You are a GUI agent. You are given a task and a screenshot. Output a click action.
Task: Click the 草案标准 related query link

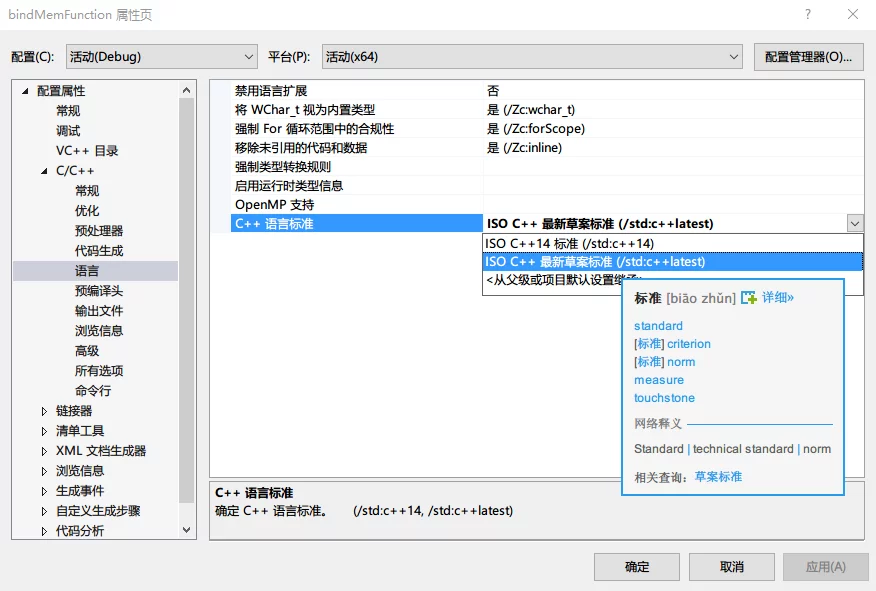[718, 477]
